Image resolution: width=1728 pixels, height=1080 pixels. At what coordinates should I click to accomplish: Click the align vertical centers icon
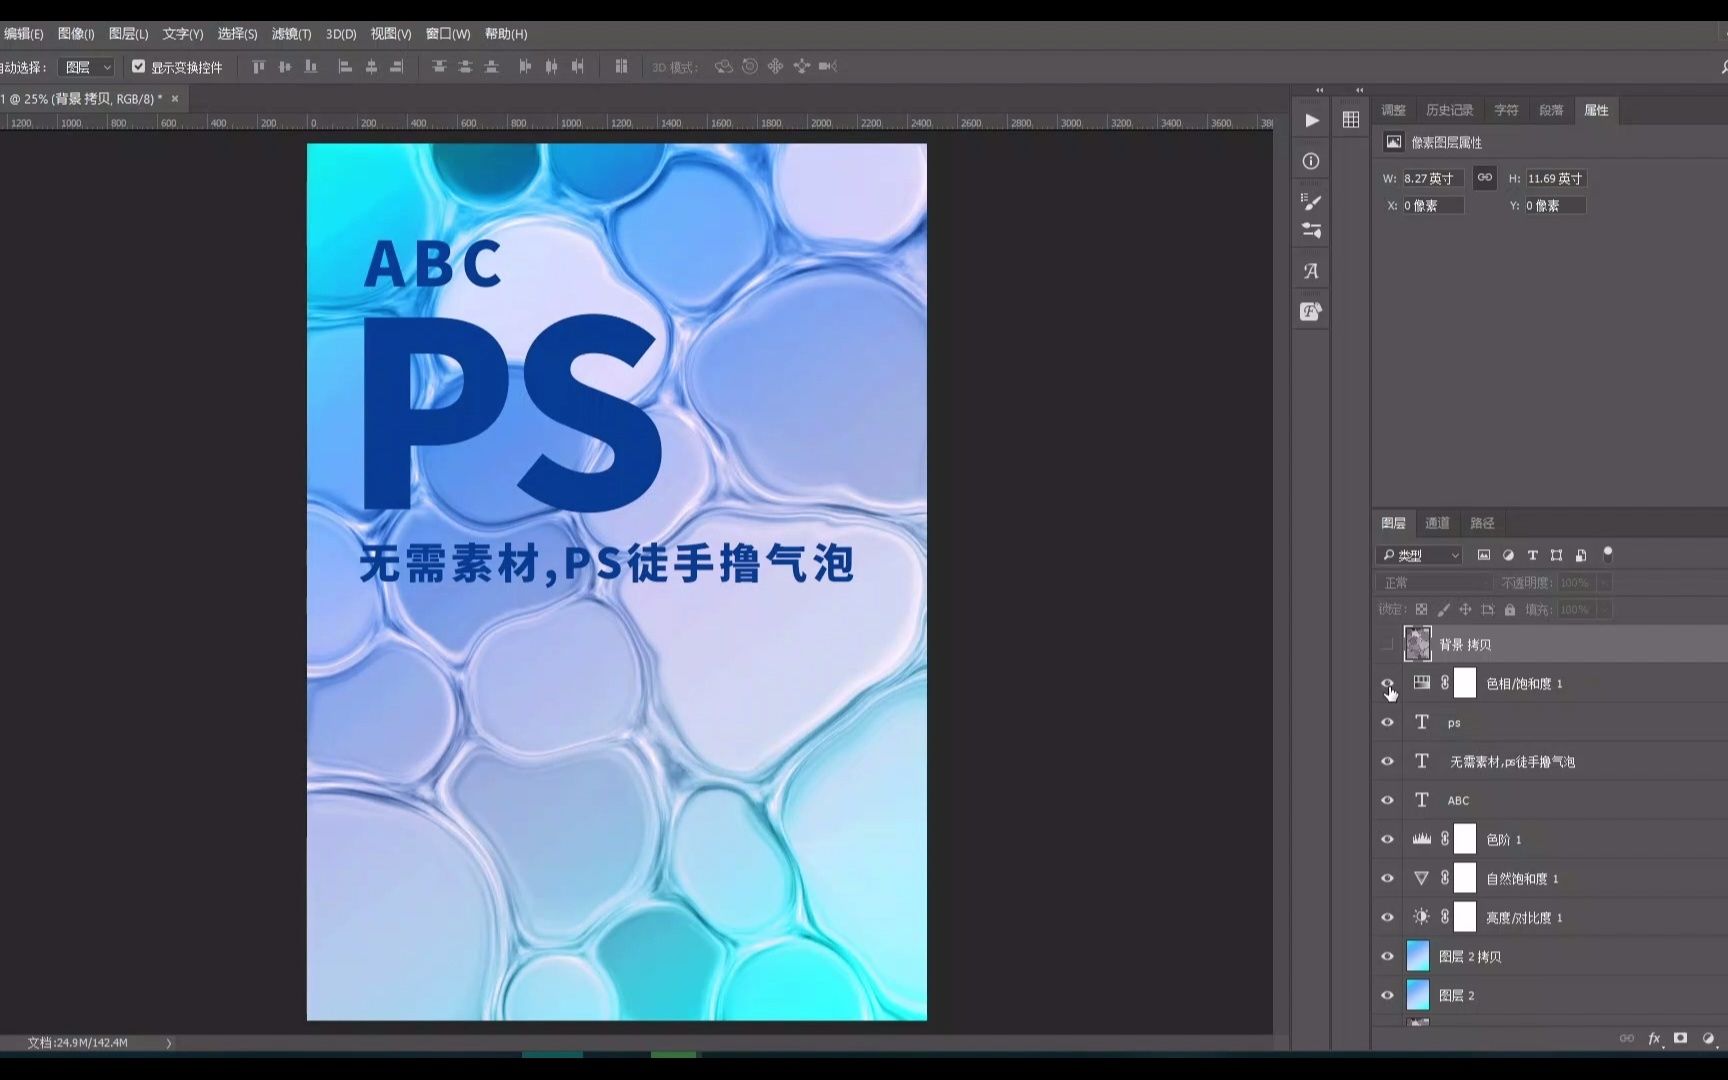coord(285,67)
